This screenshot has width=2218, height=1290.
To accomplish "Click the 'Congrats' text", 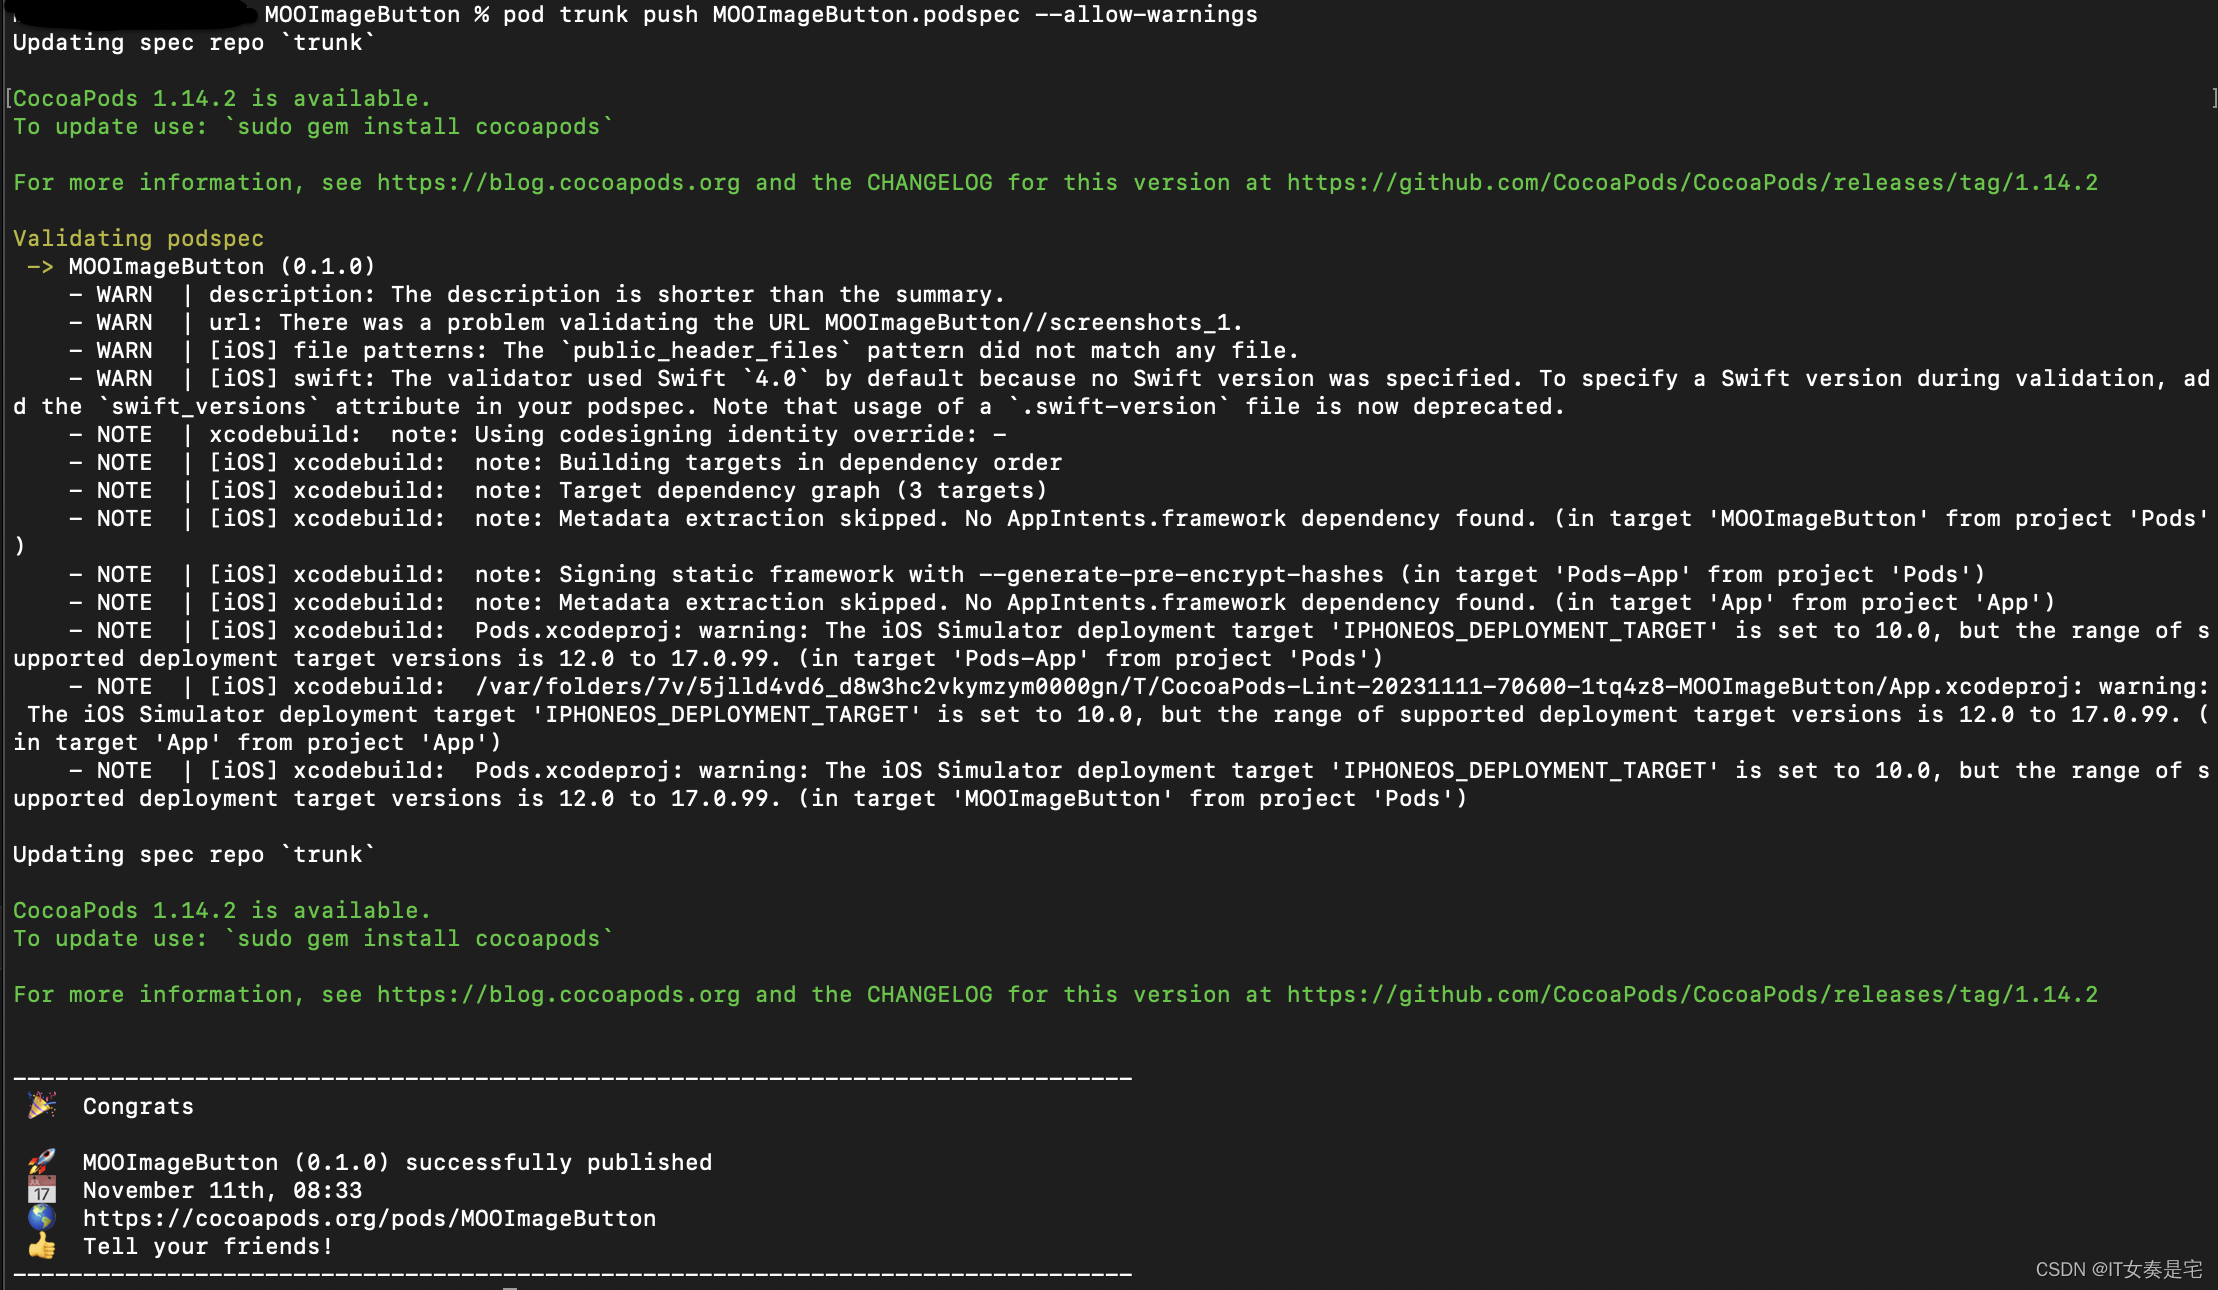I will click(138, 1106).
